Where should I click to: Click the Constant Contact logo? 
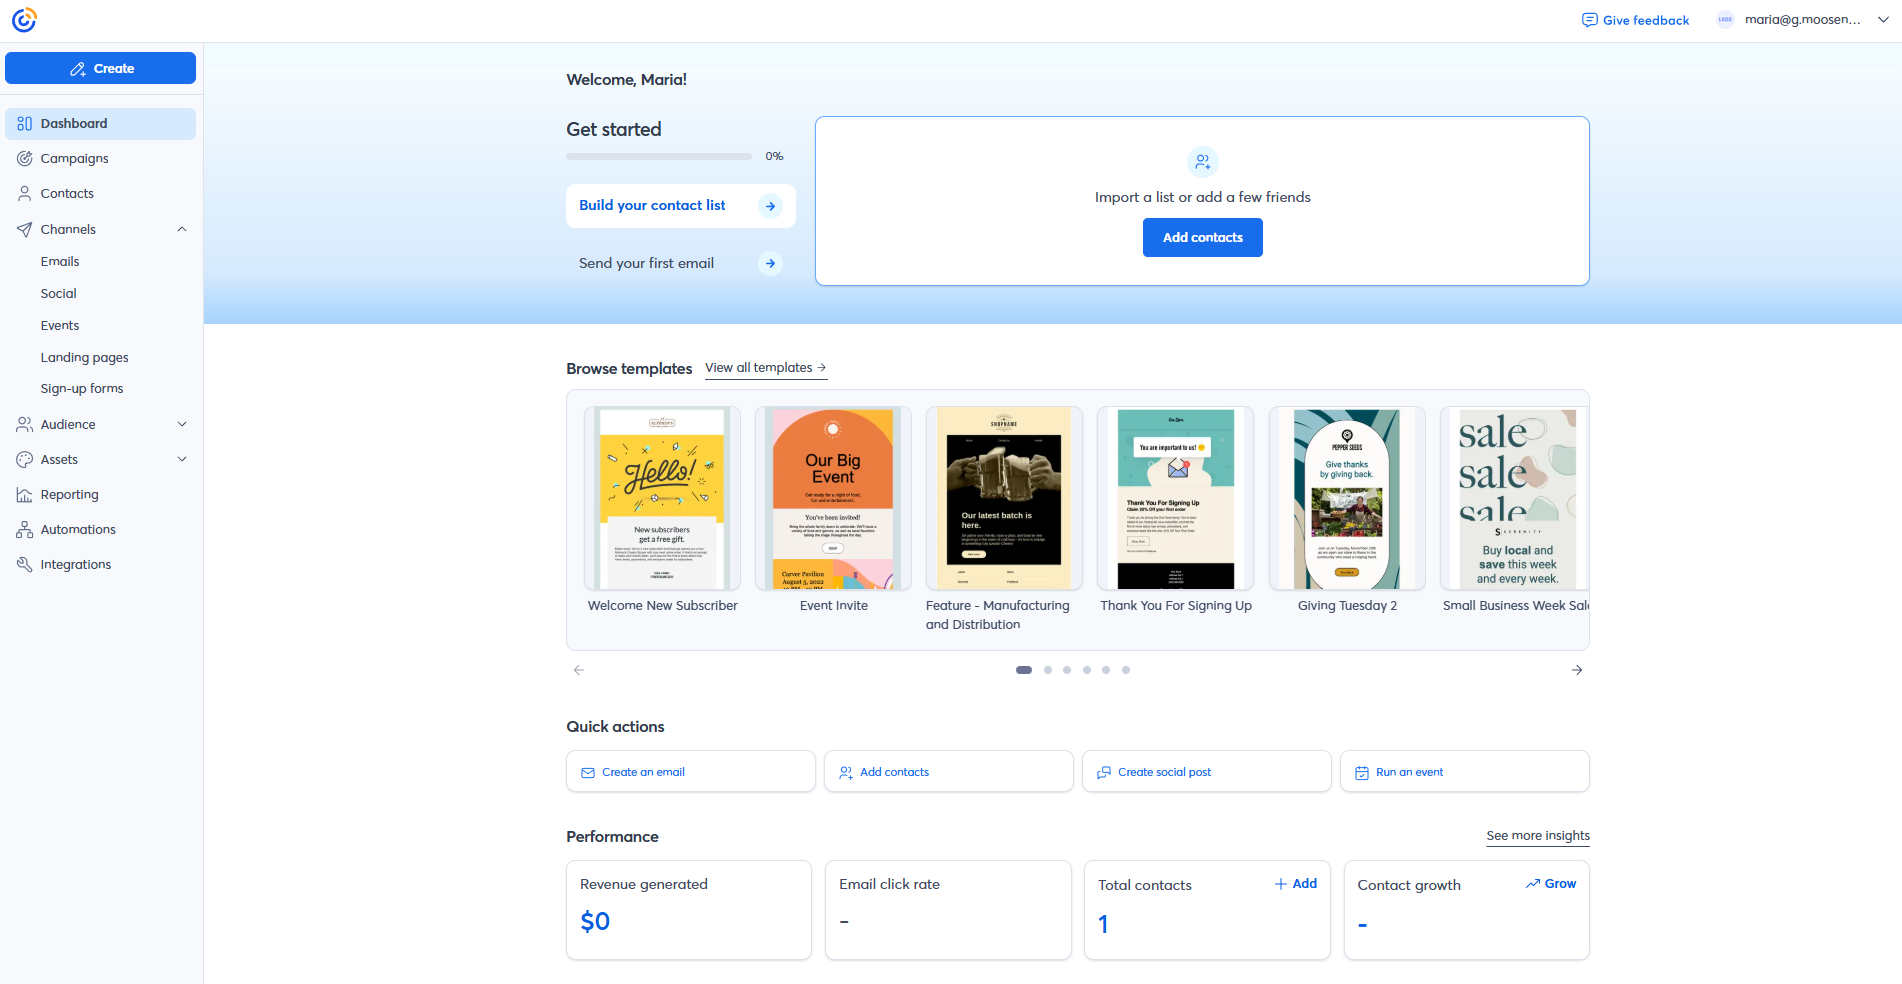24,19
